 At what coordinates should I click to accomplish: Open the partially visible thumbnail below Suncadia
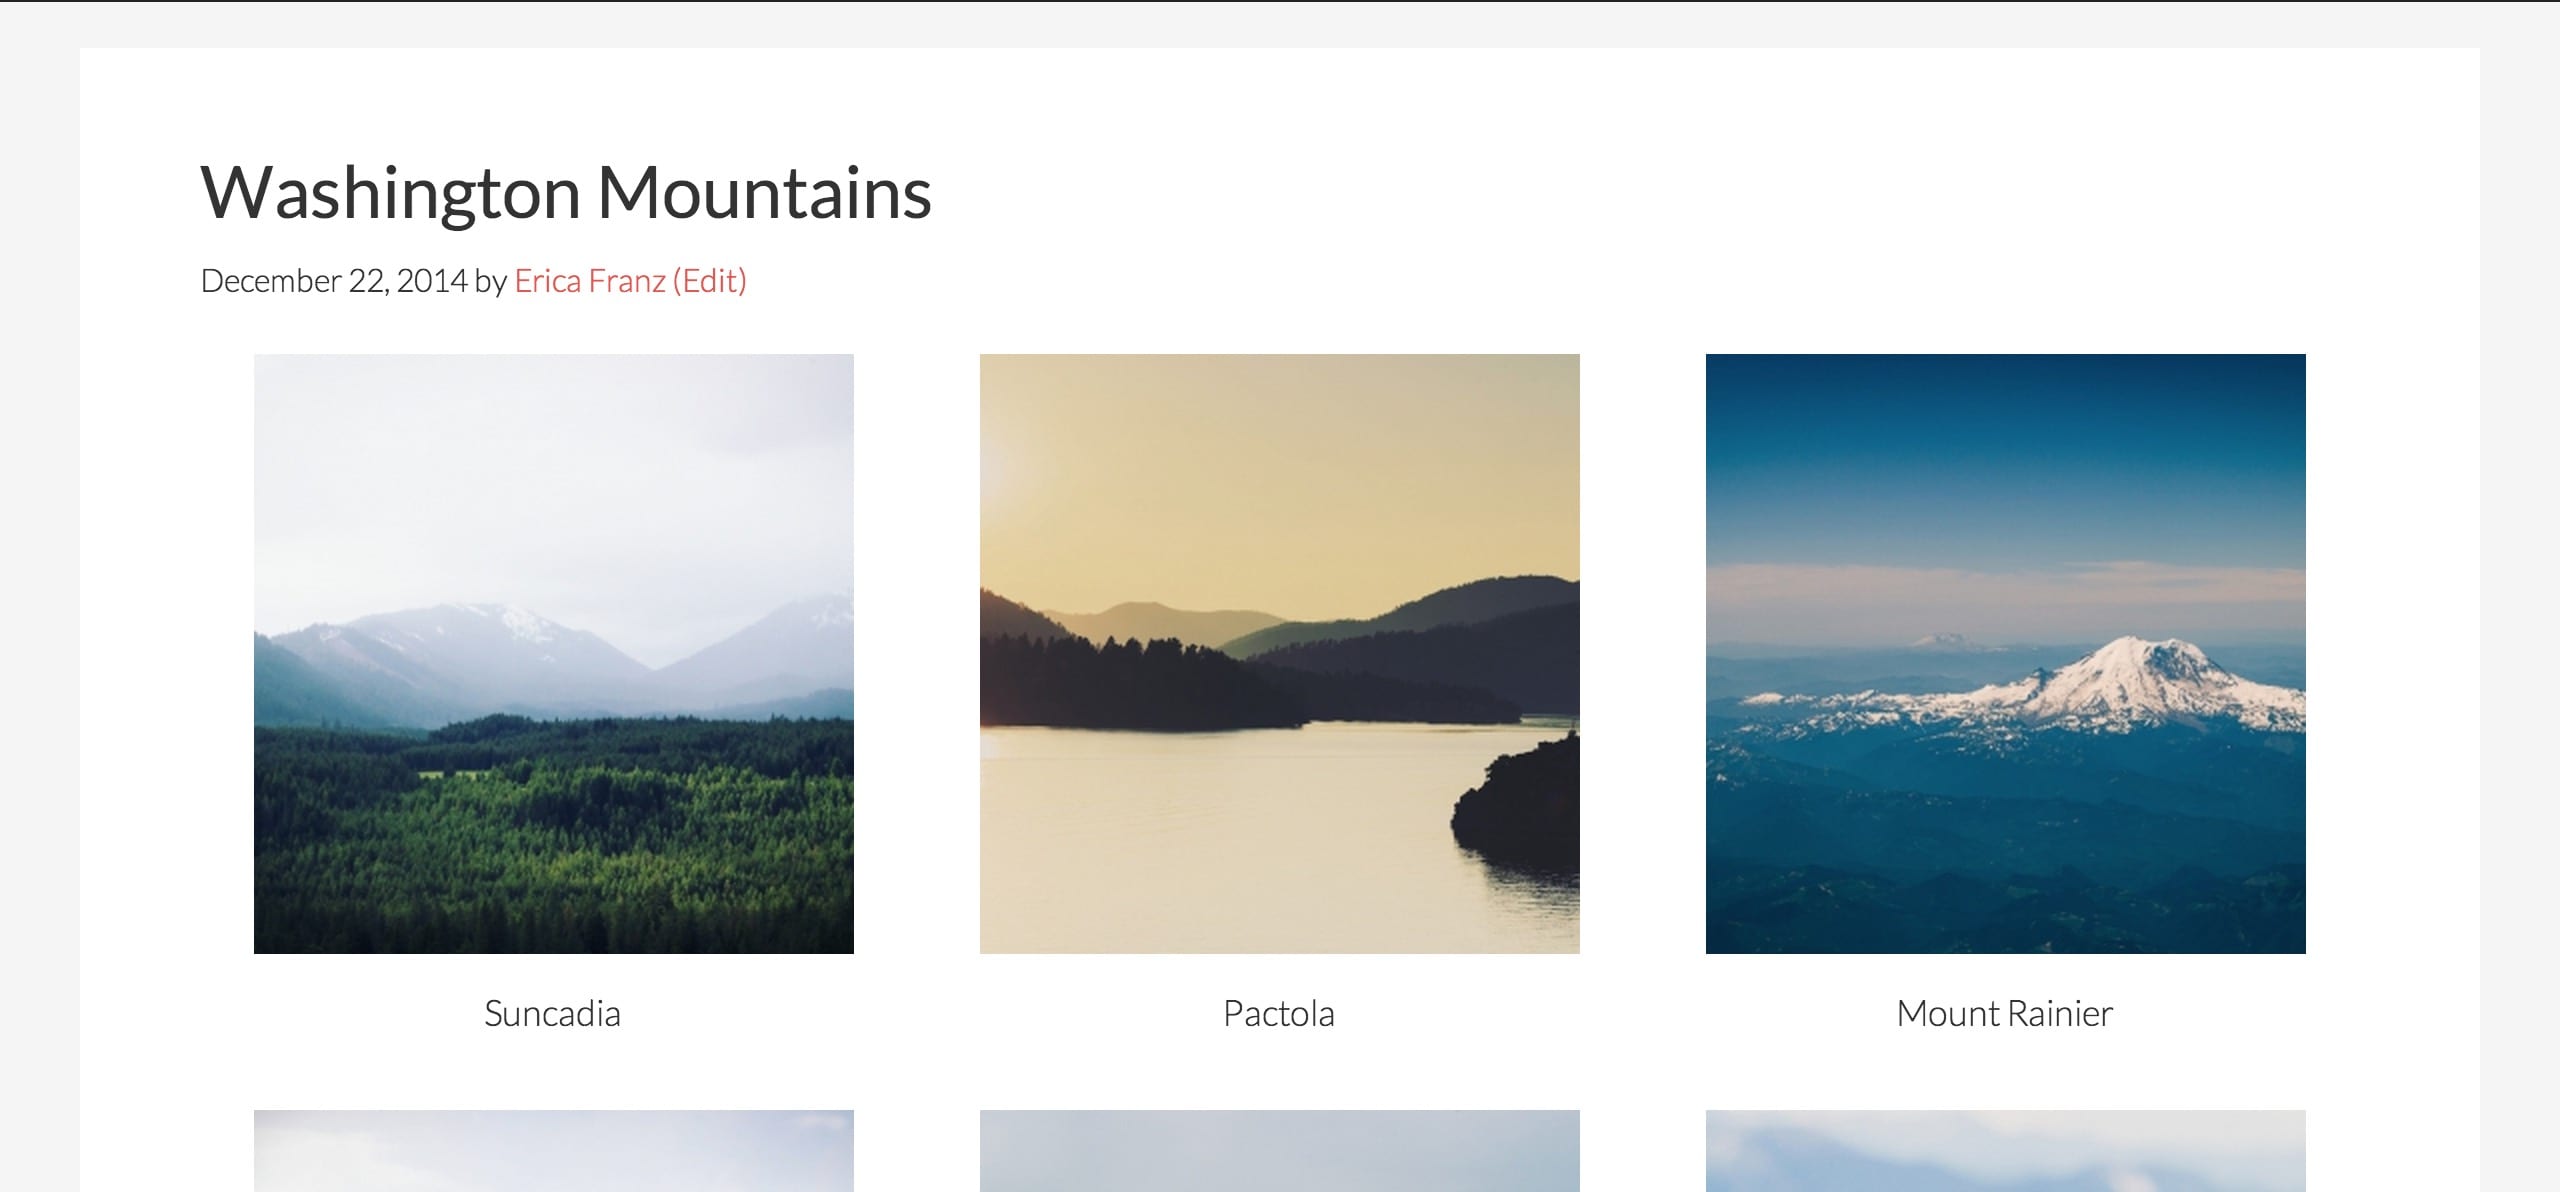click(x=553, y=1151)
